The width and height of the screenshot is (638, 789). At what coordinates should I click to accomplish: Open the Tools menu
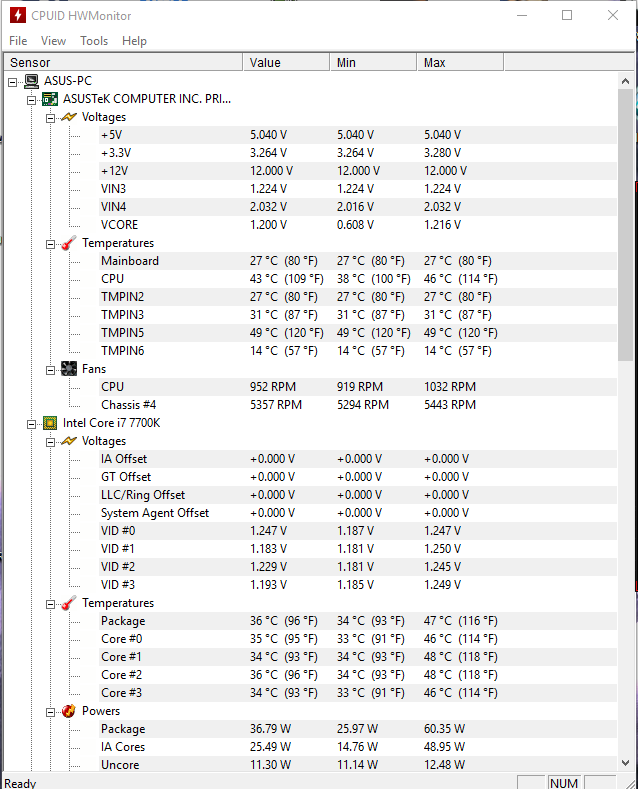pyautogui.click(x=94, y=41)
